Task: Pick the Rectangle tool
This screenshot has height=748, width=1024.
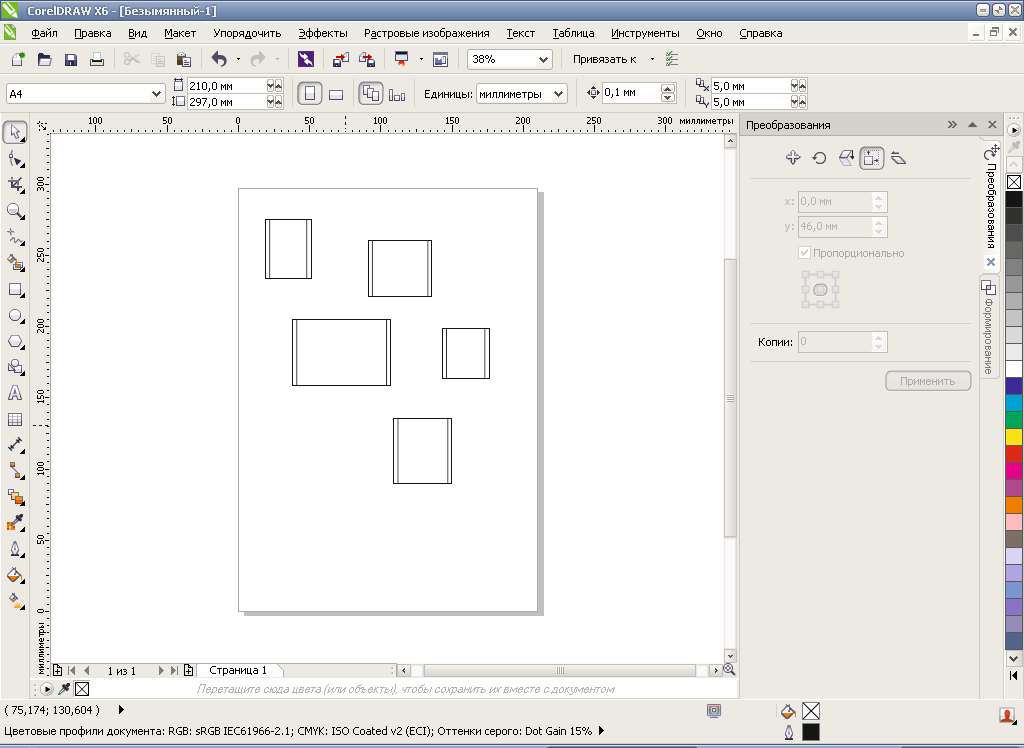Action: coord(15,289)
